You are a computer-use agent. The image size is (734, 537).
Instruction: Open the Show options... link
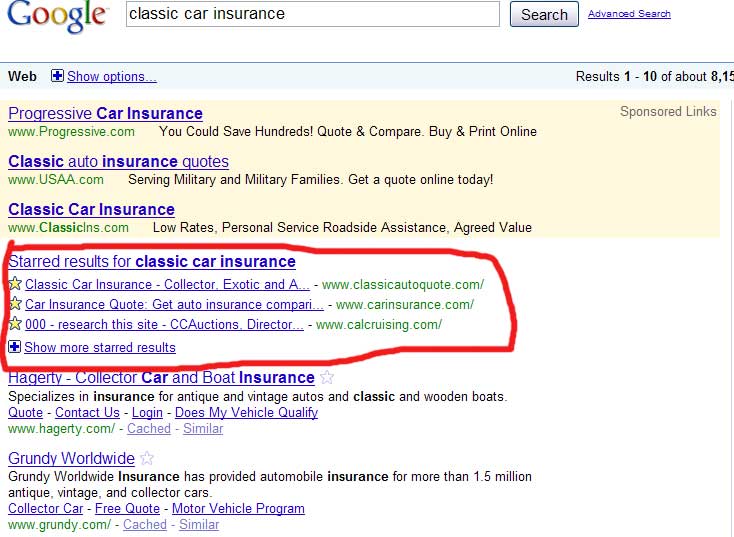112,76
